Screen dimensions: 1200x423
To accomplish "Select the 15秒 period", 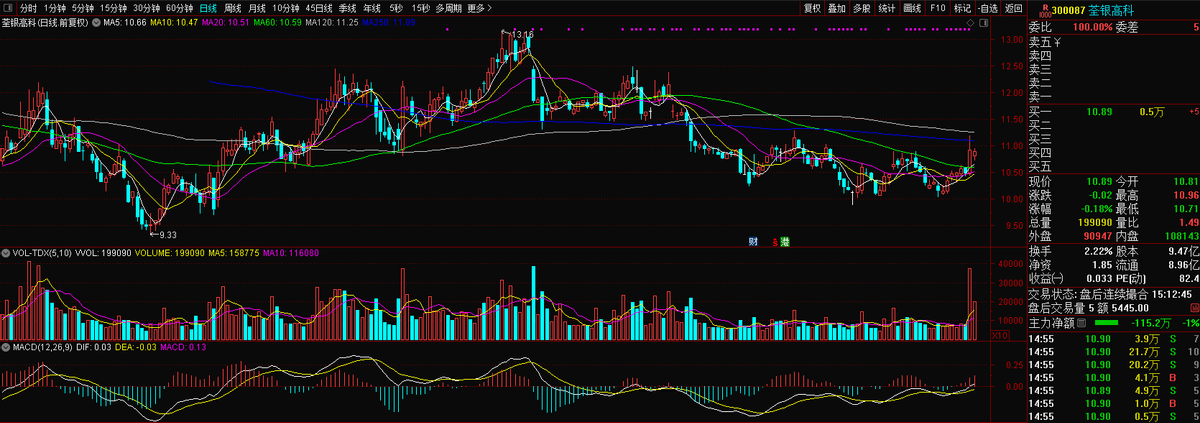I will click(421, 8).
